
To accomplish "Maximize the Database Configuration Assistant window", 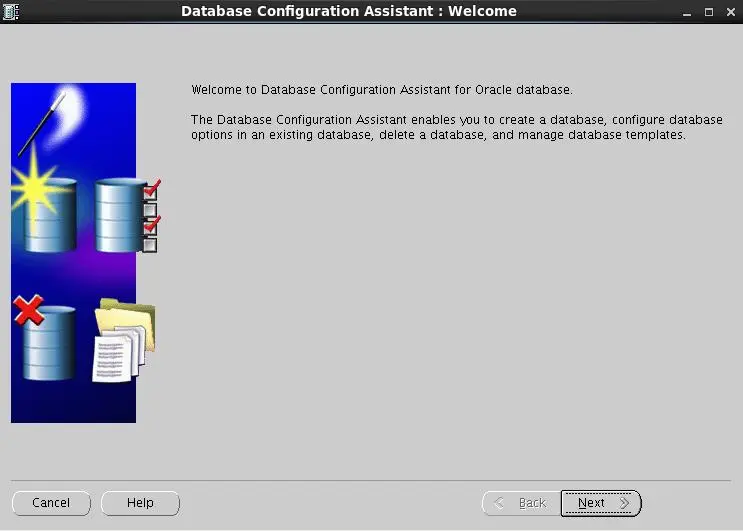I will [x=709, y=12].
